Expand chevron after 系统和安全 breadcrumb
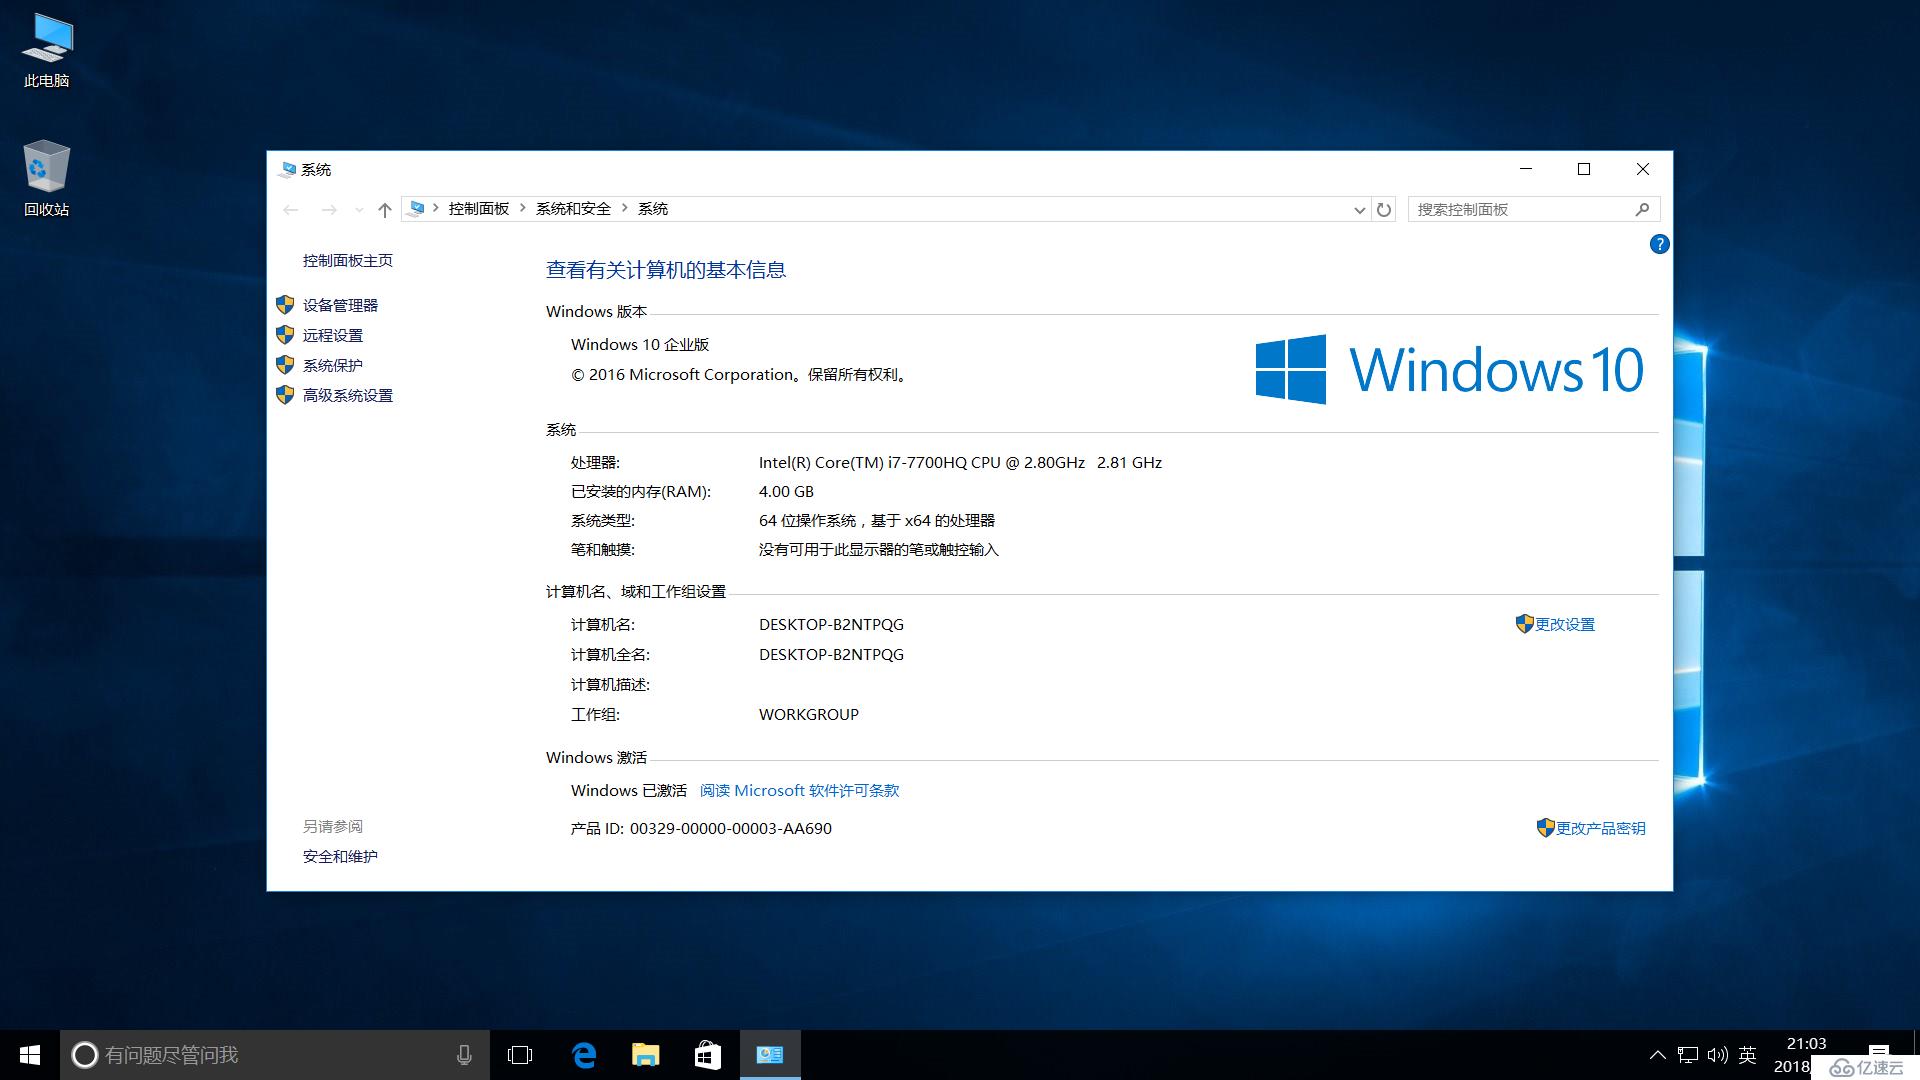Image resolution: width=1920 pixels, height=1080 pixels. point(625,208)
